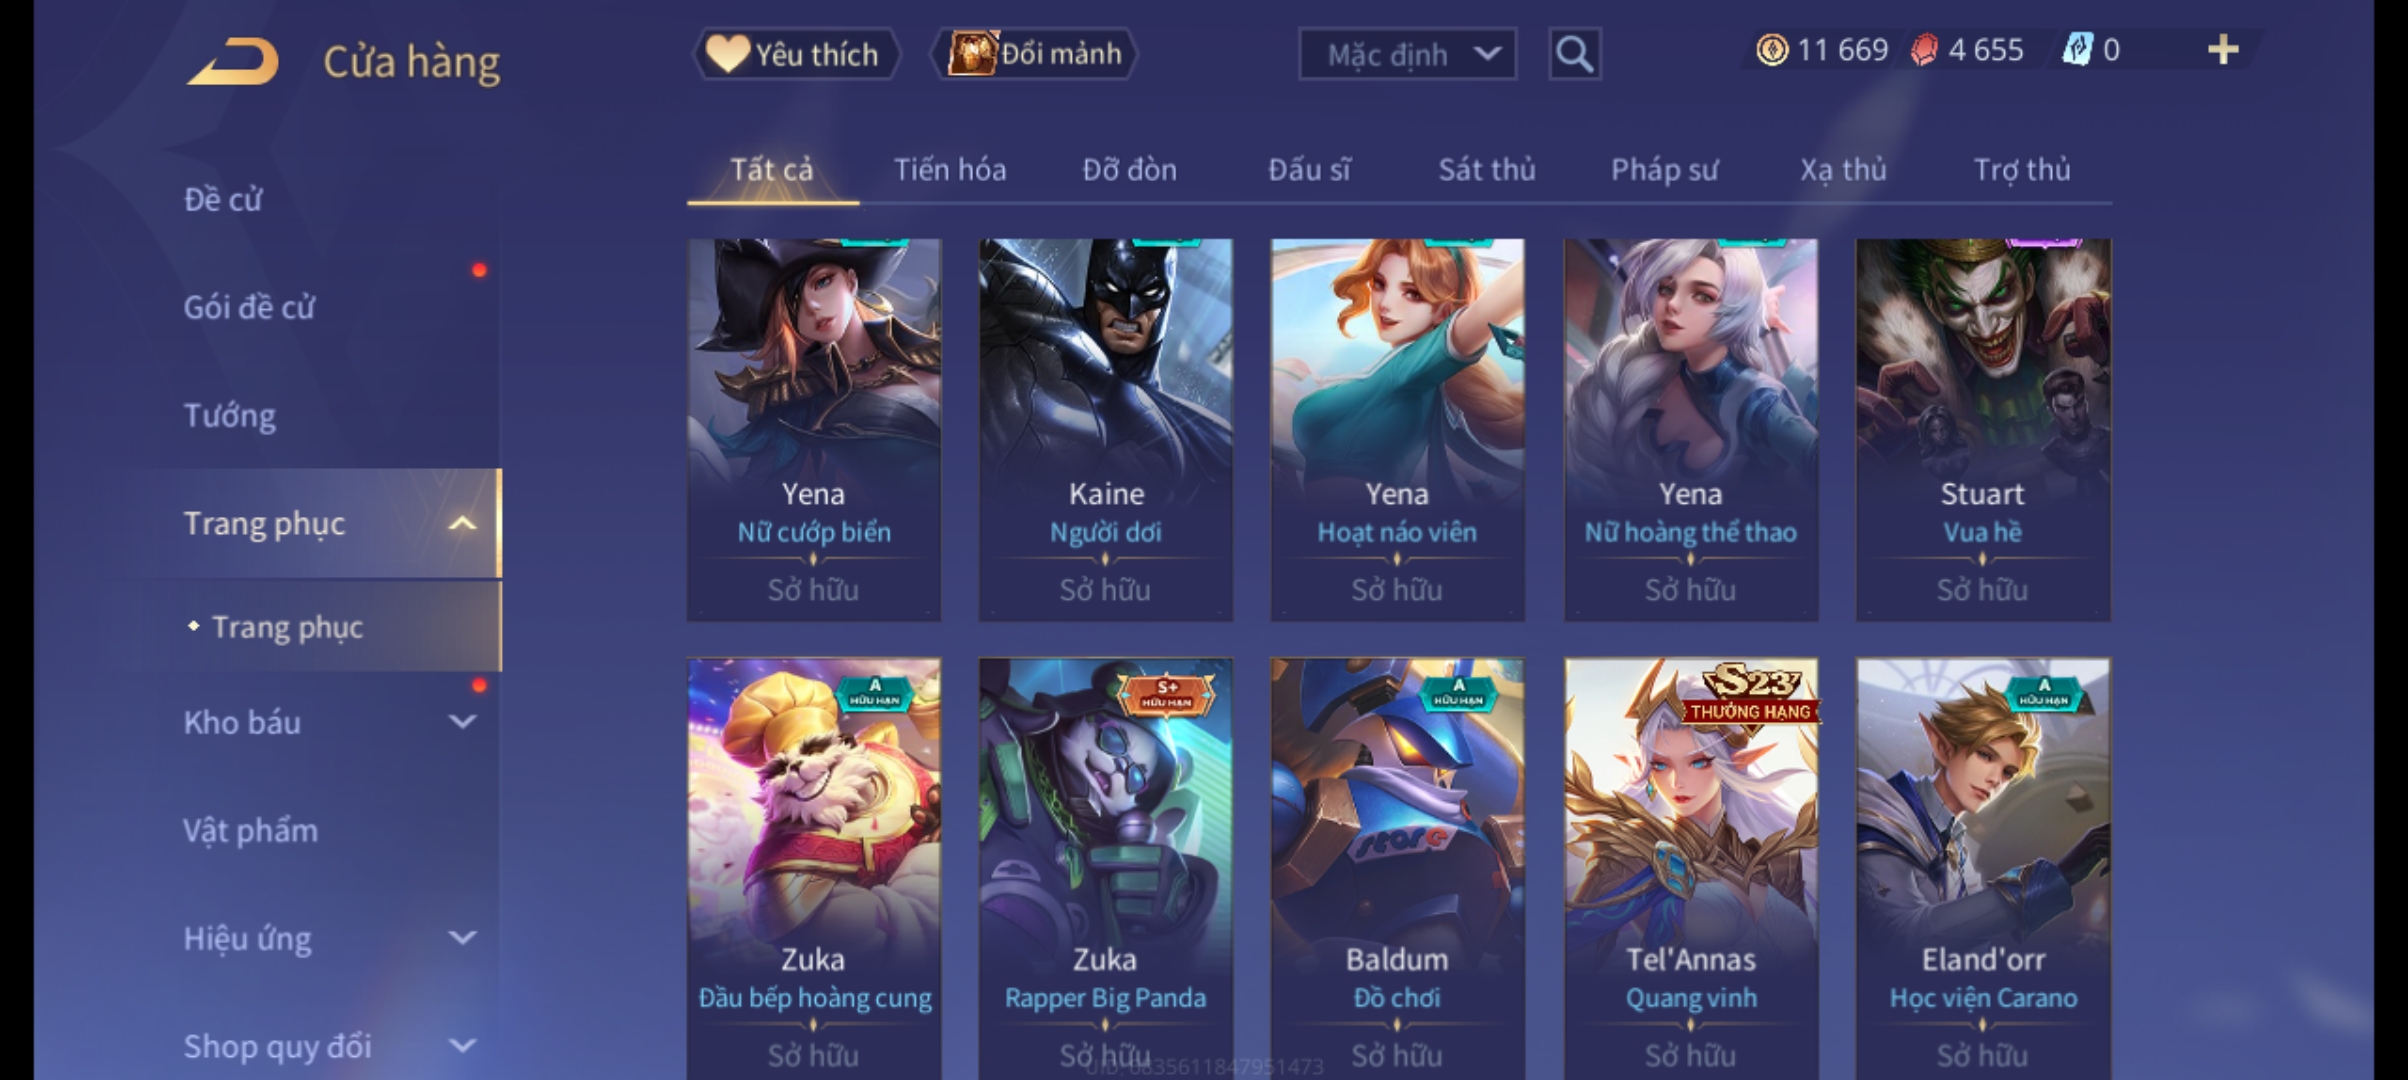Image resolution: width=2408 pixels, height=1080 pixels.
Task: Open Gói đề cử in sidebar
Action: point(249,307)
